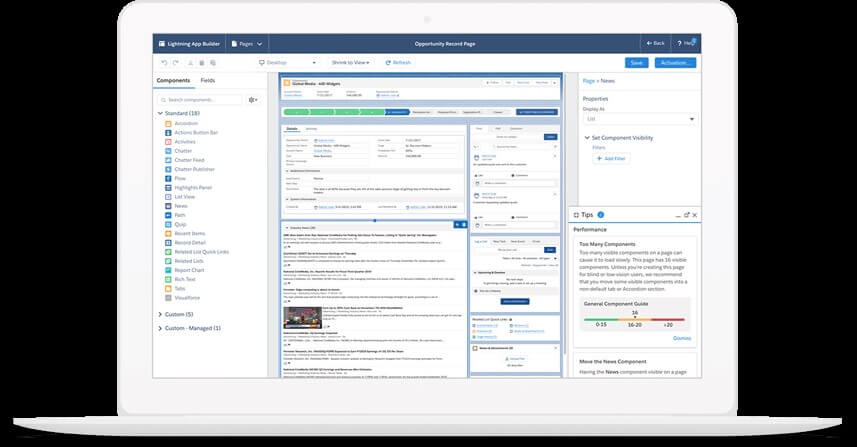Expand the Custom - Managed section
The height and width of the screenshot is (447, 857).
click(x=160, y=328)
